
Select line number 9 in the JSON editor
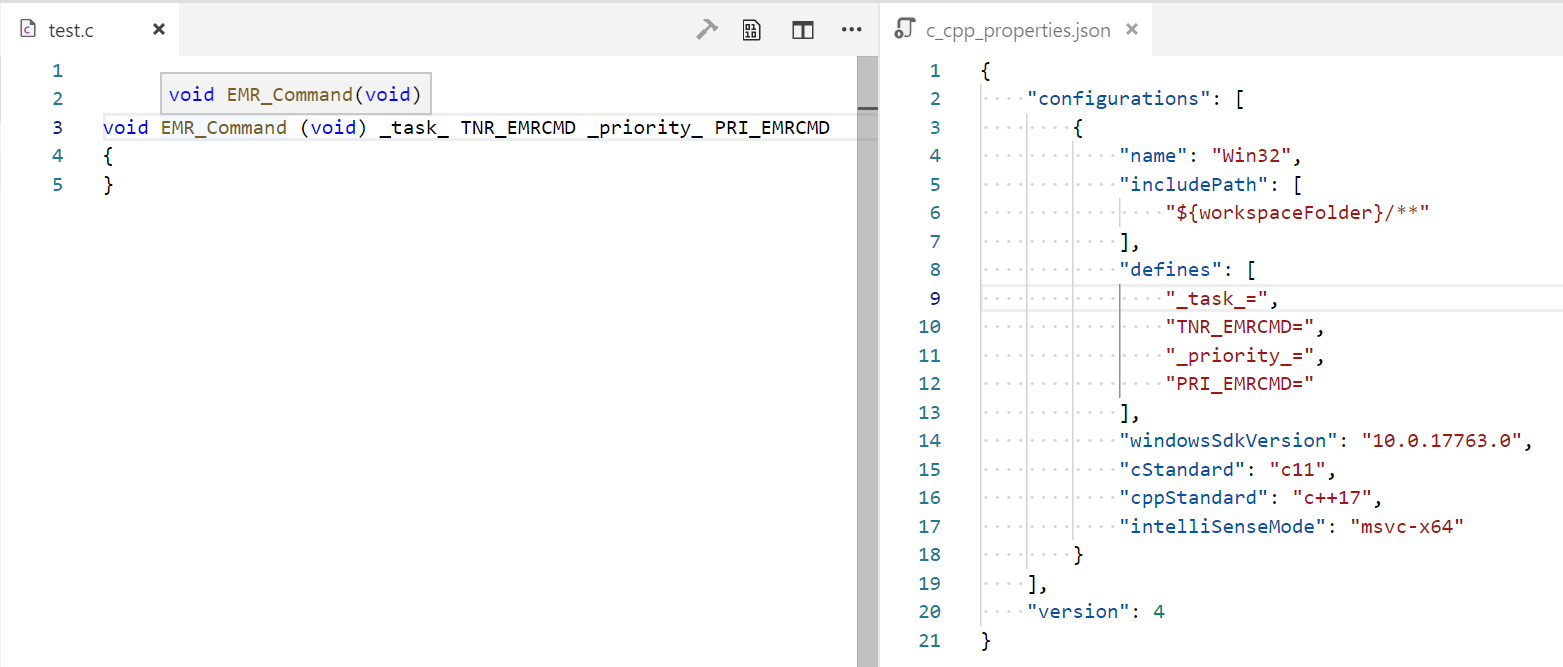pos(934,298)
